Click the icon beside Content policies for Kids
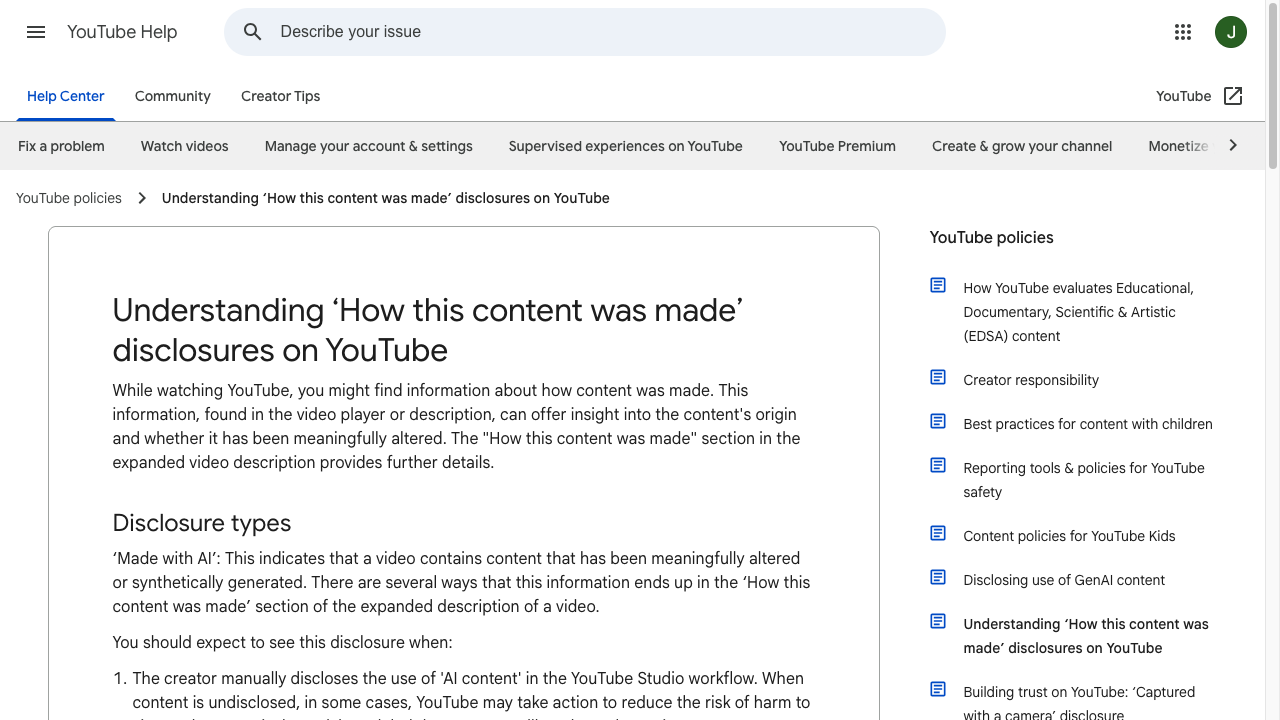 coord(938,533)
